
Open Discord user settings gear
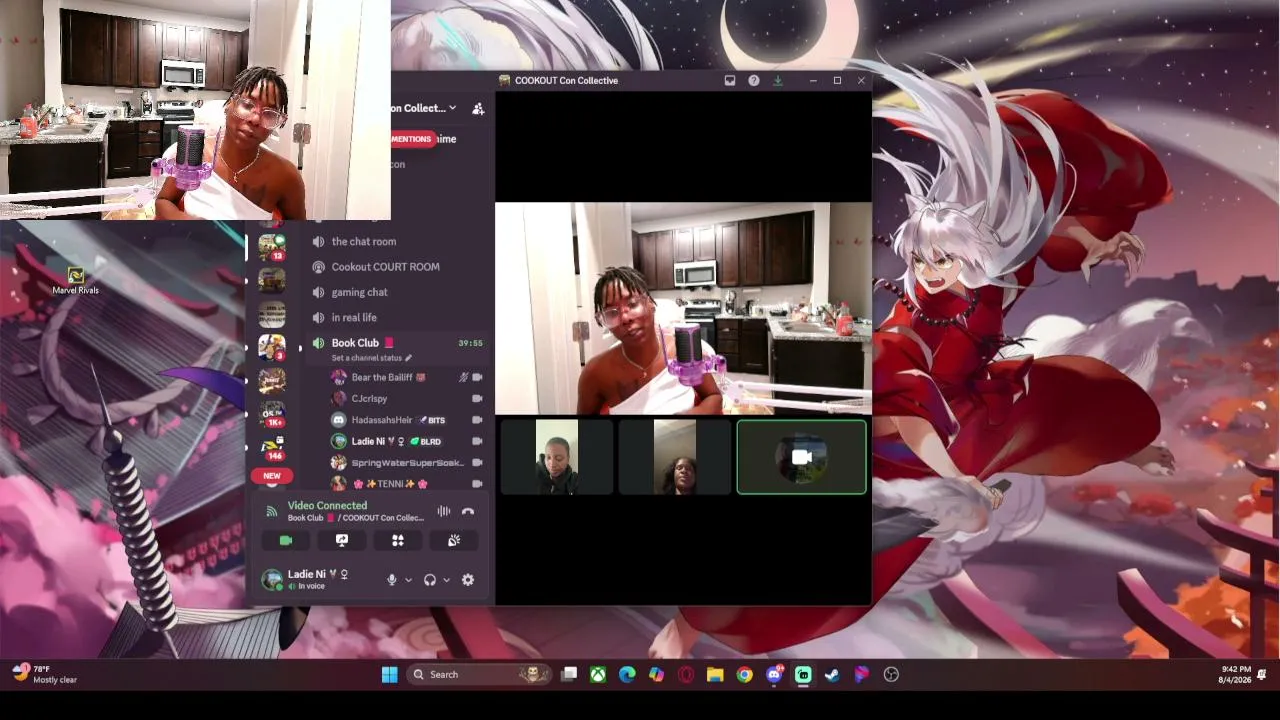[x=468, y=580]
